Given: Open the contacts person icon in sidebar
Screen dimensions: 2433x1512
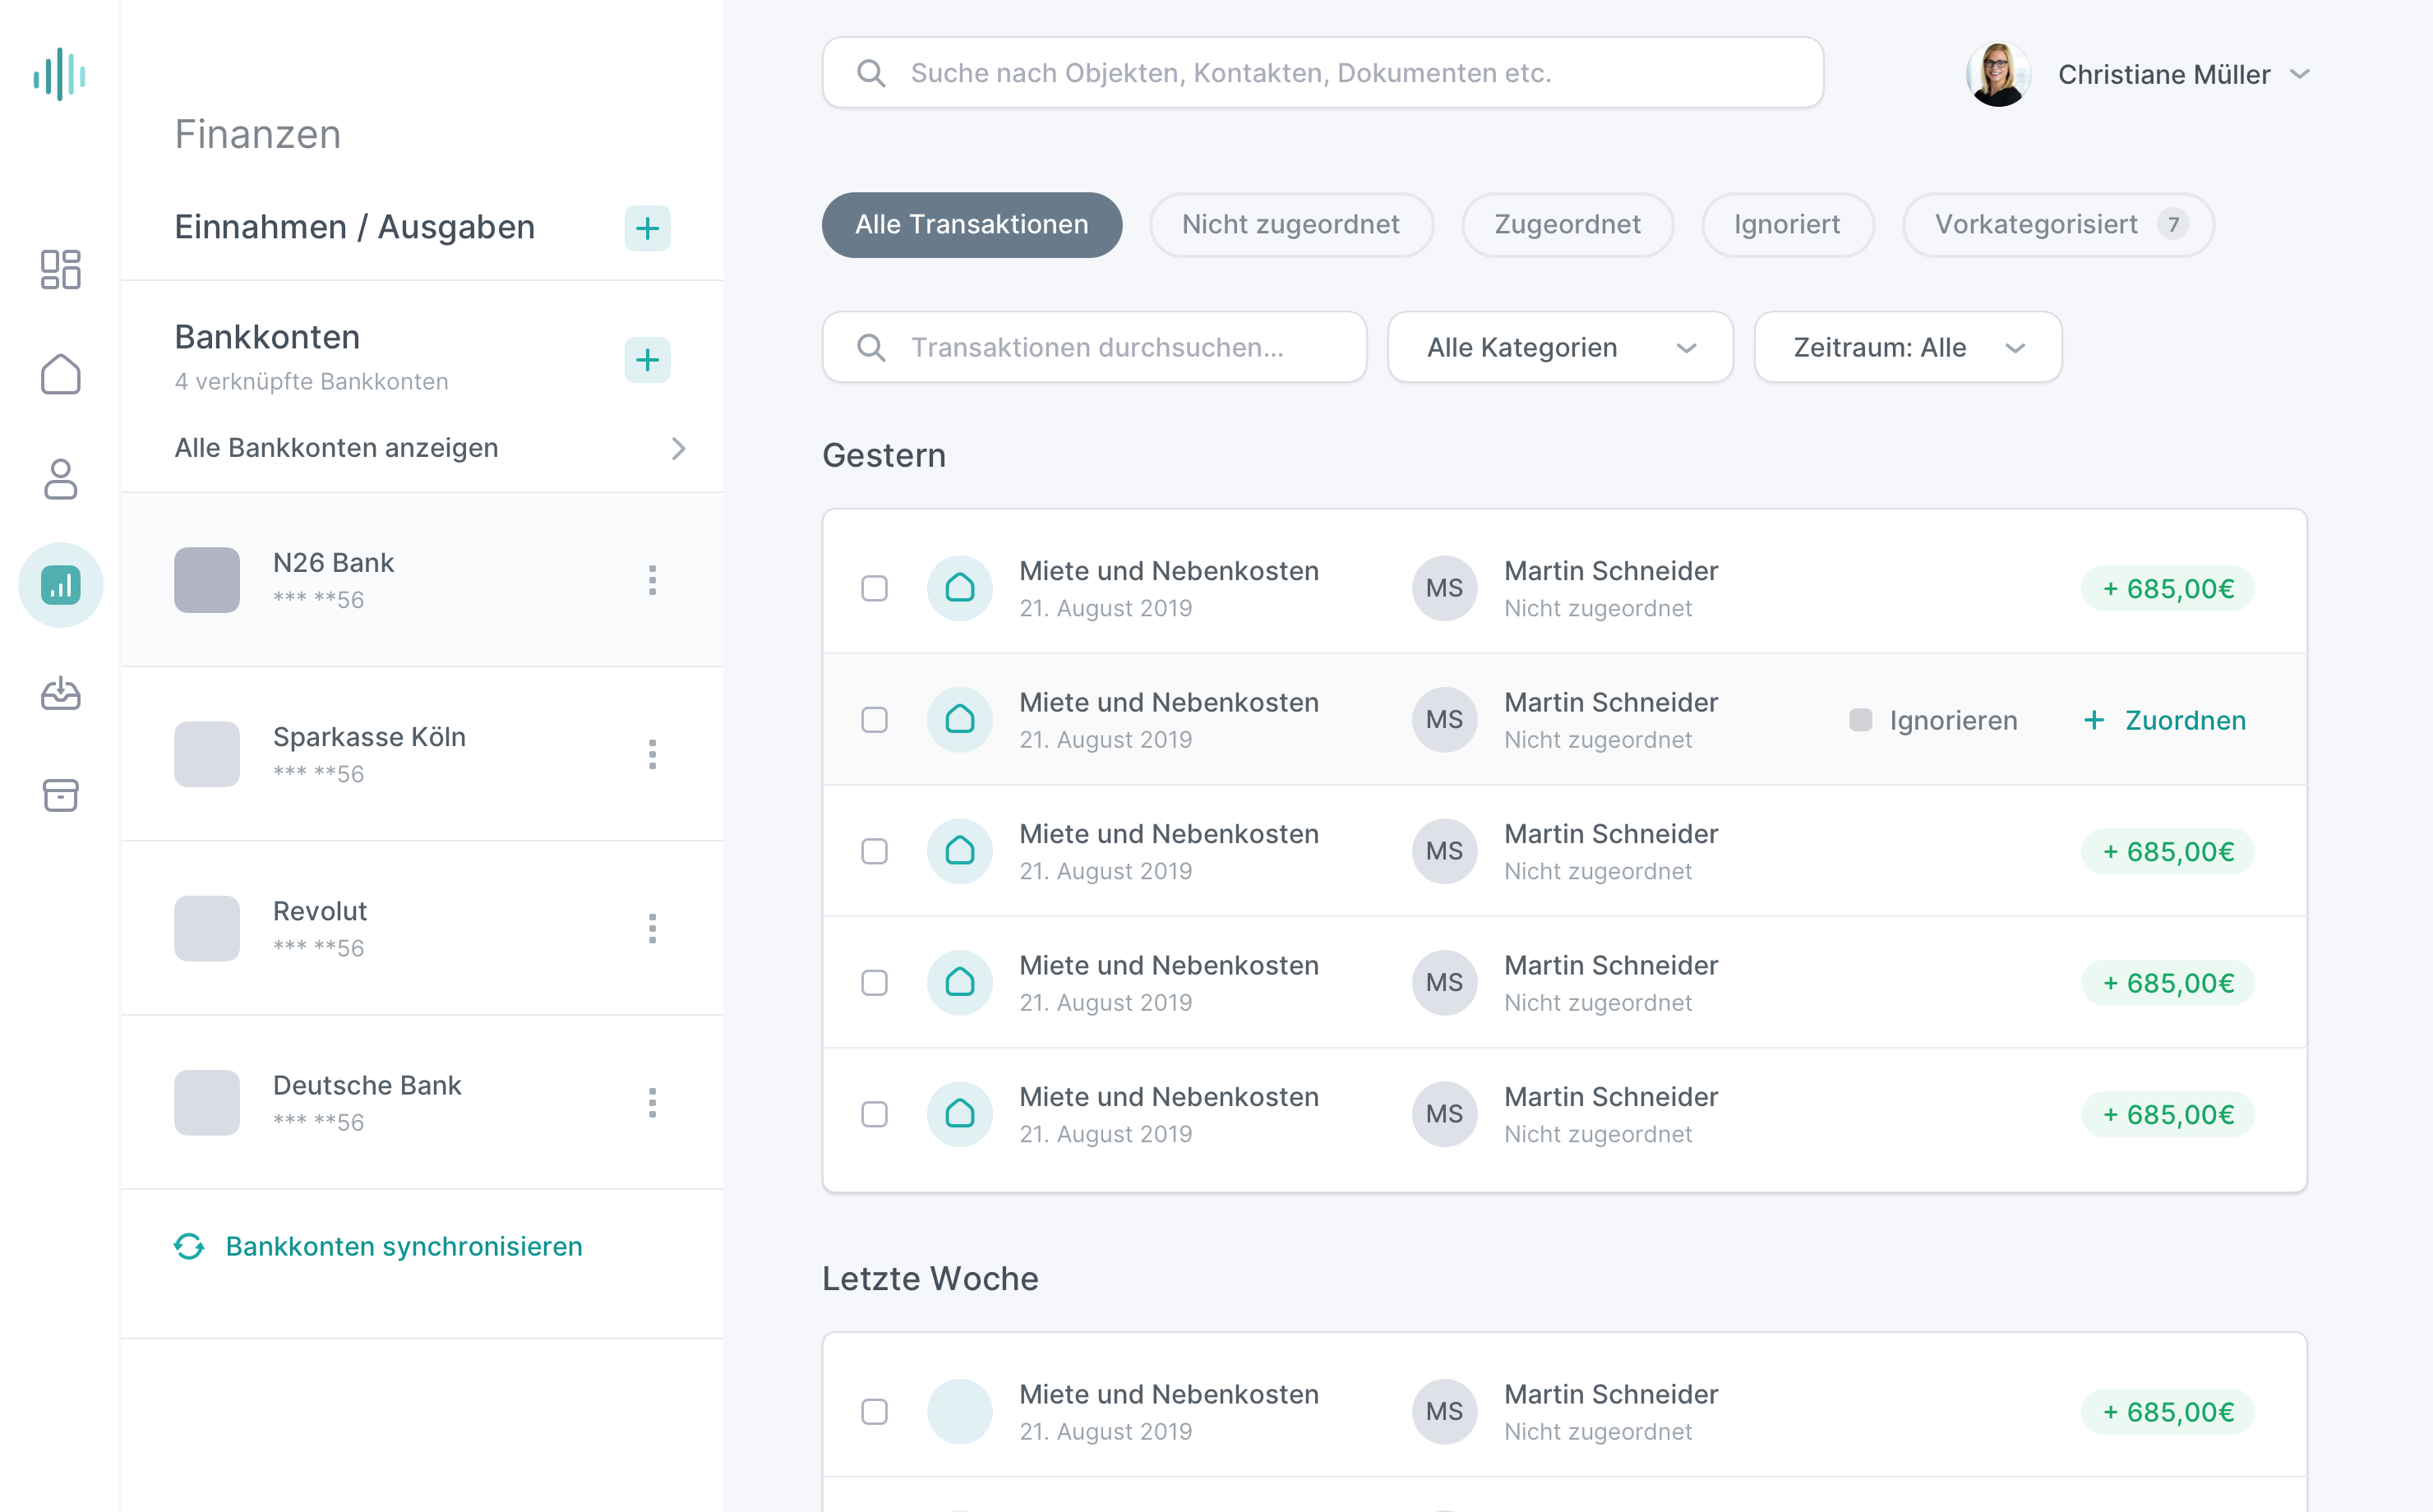Looking at the screenshot, I should tap(60, 480).
